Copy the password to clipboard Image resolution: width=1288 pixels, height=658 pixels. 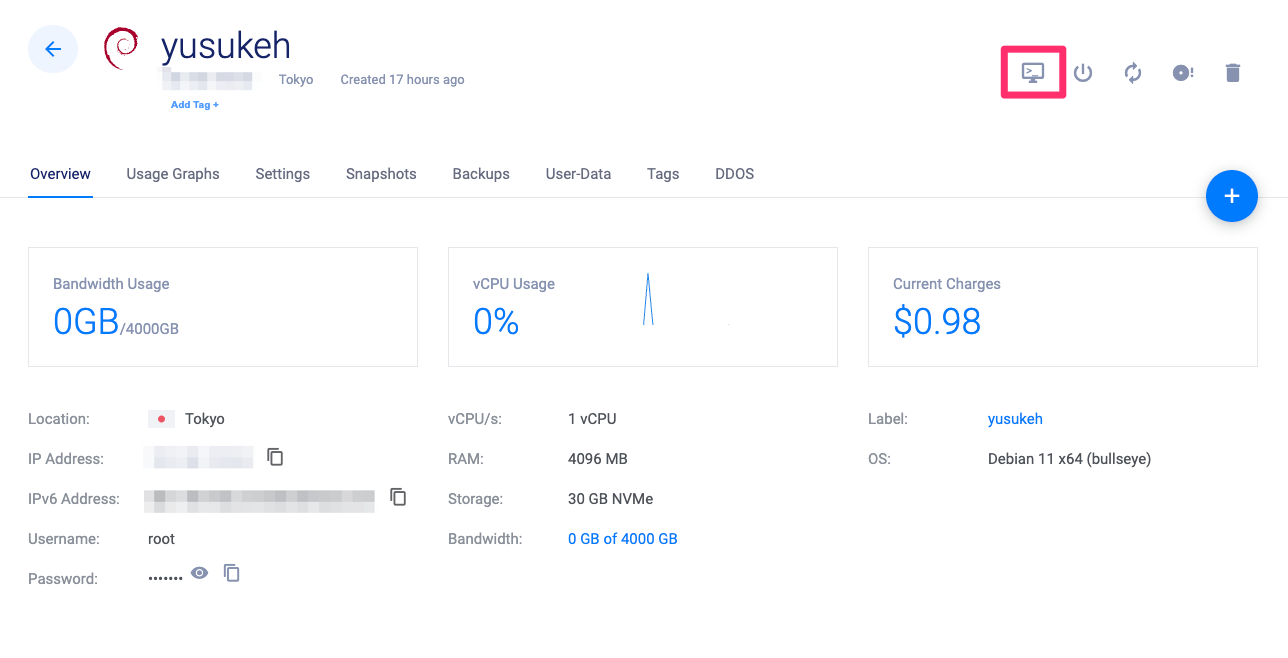pos(232,573)
